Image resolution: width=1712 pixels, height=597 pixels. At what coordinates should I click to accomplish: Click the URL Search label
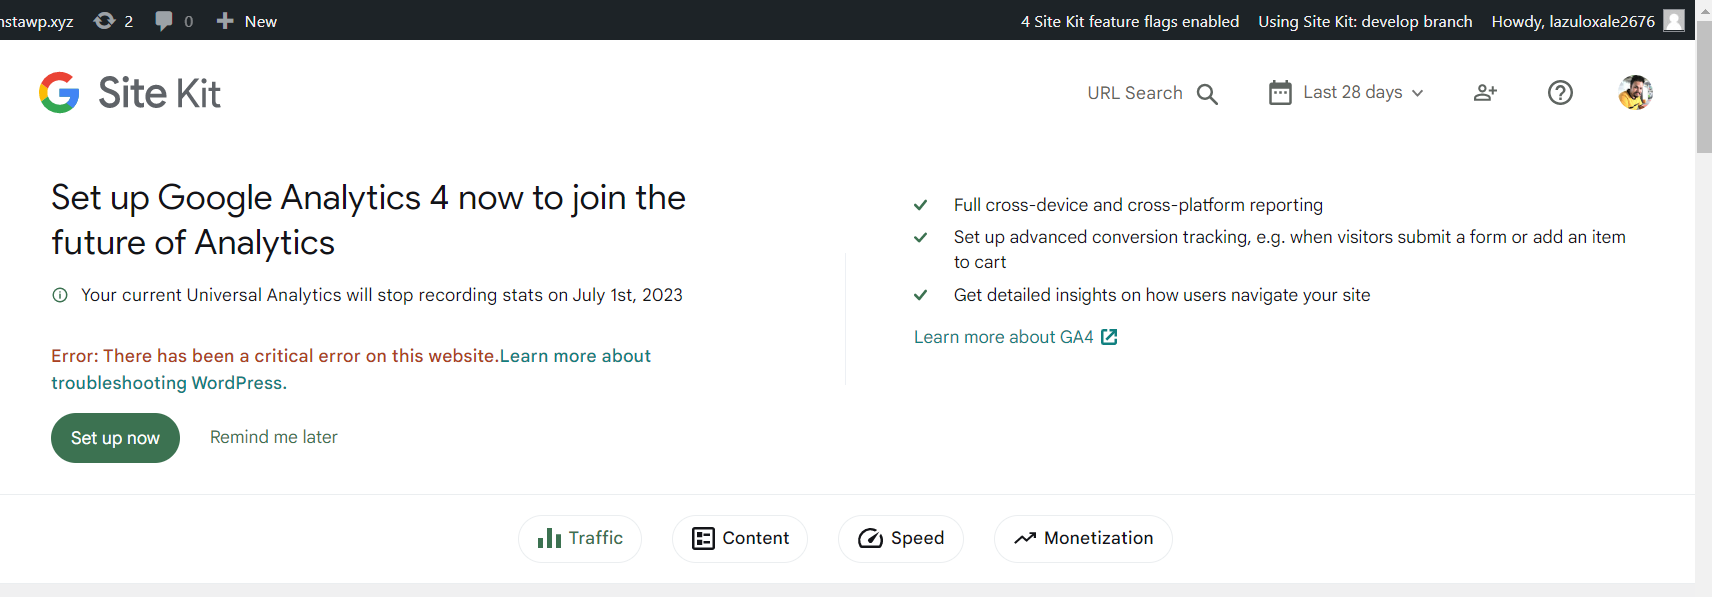tap(1135, 93)
